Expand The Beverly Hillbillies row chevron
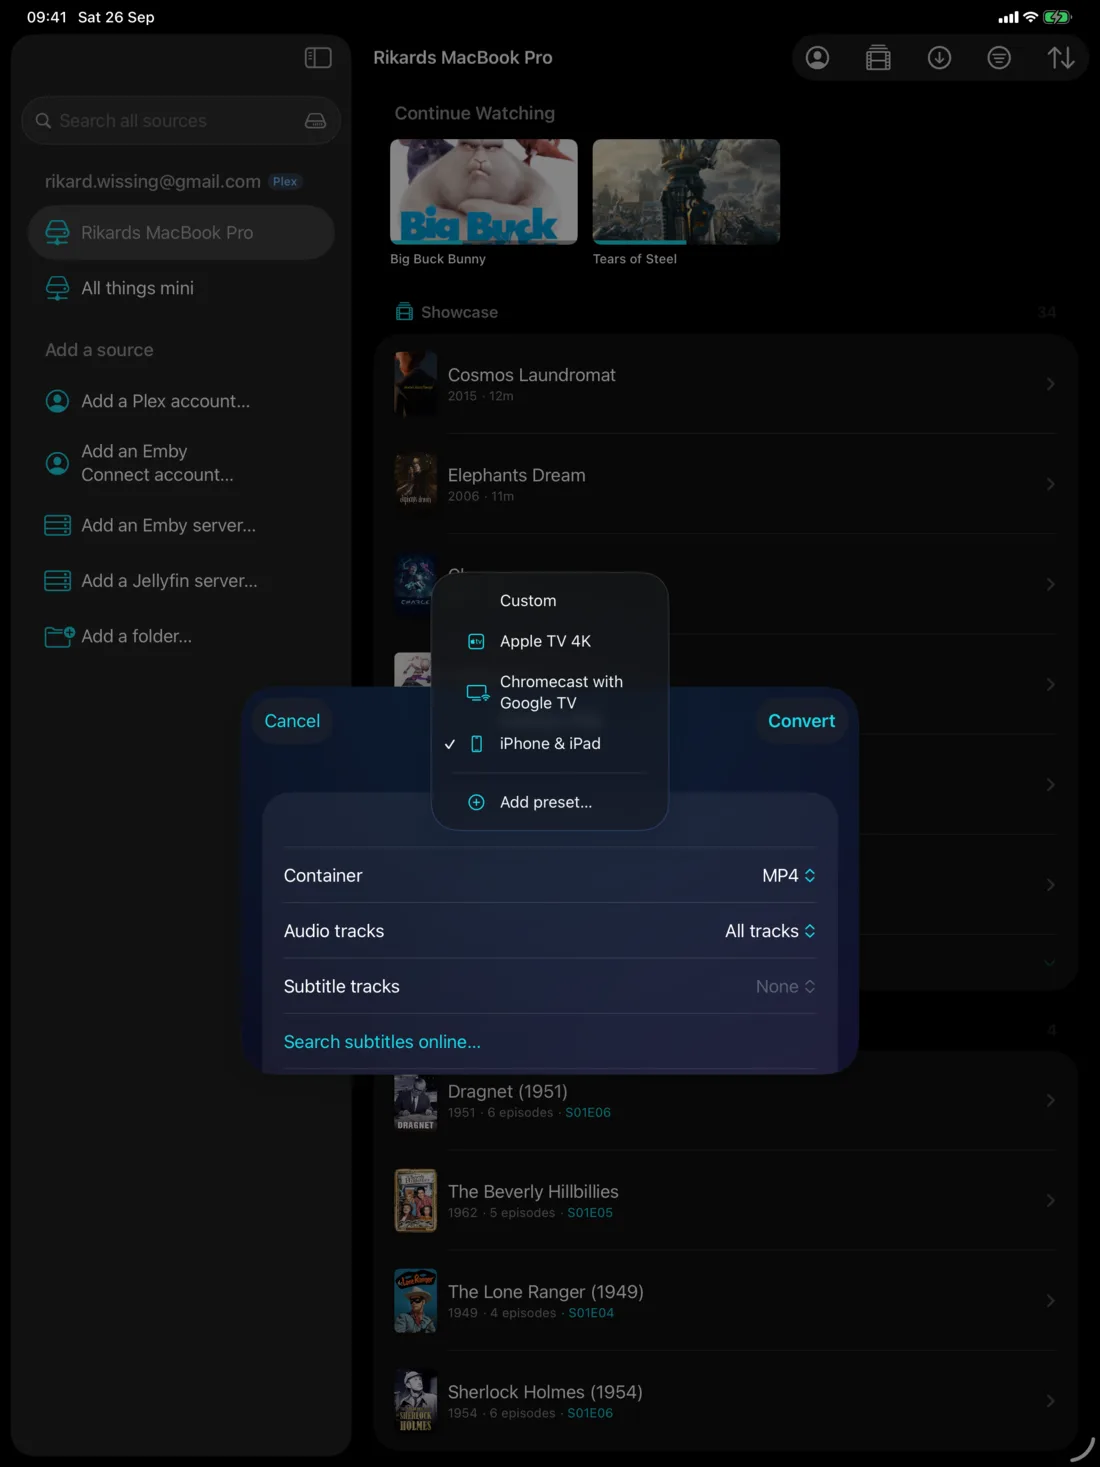The width and height of the screenshot is (1100, 1467). tap(1050, 1200)
